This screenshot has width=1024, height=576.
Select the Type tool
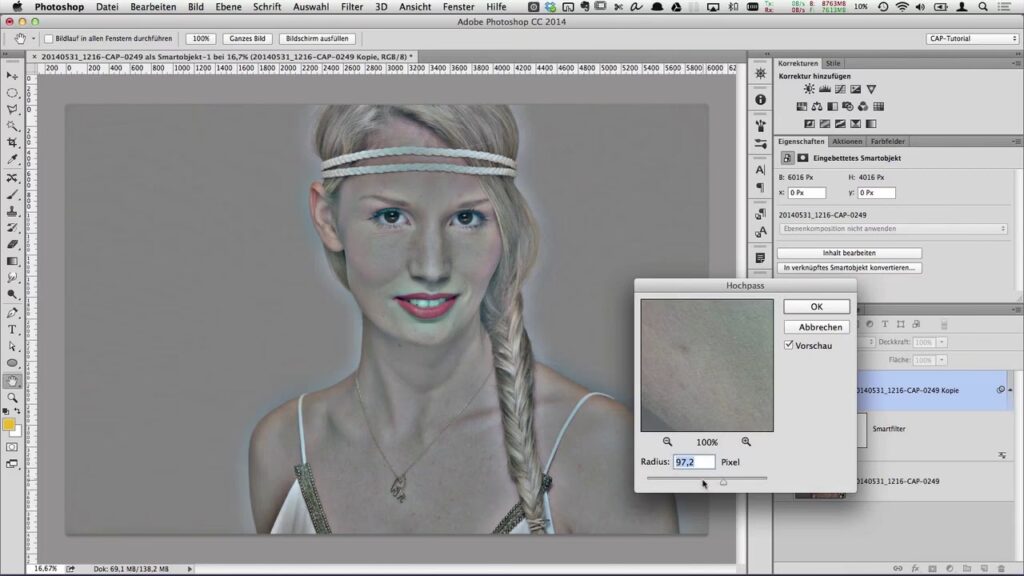[x=13, y=329]
